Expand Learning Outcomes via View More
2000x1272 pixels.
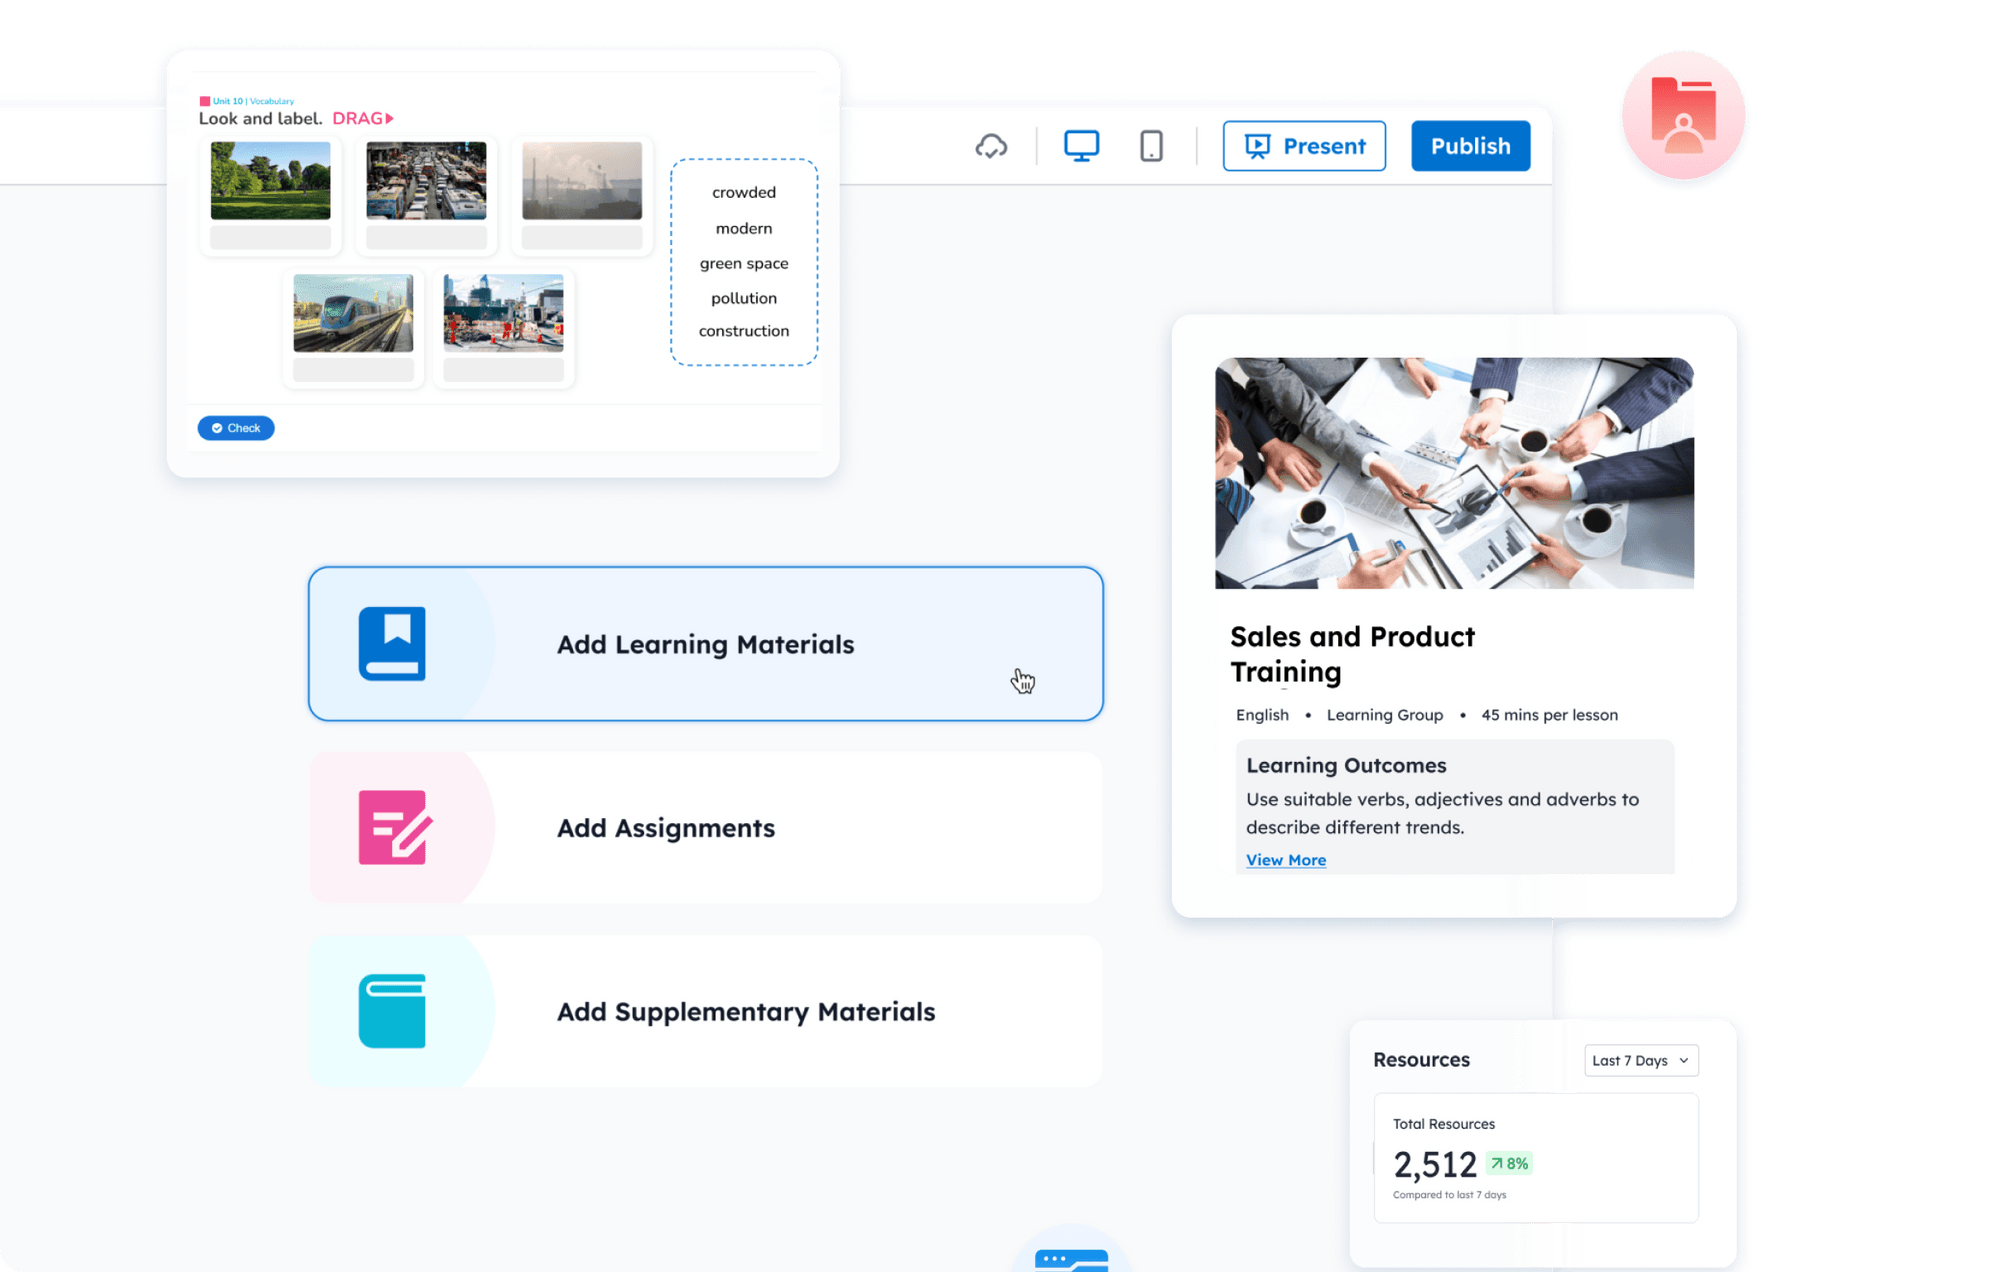(x=1286, y=860)
